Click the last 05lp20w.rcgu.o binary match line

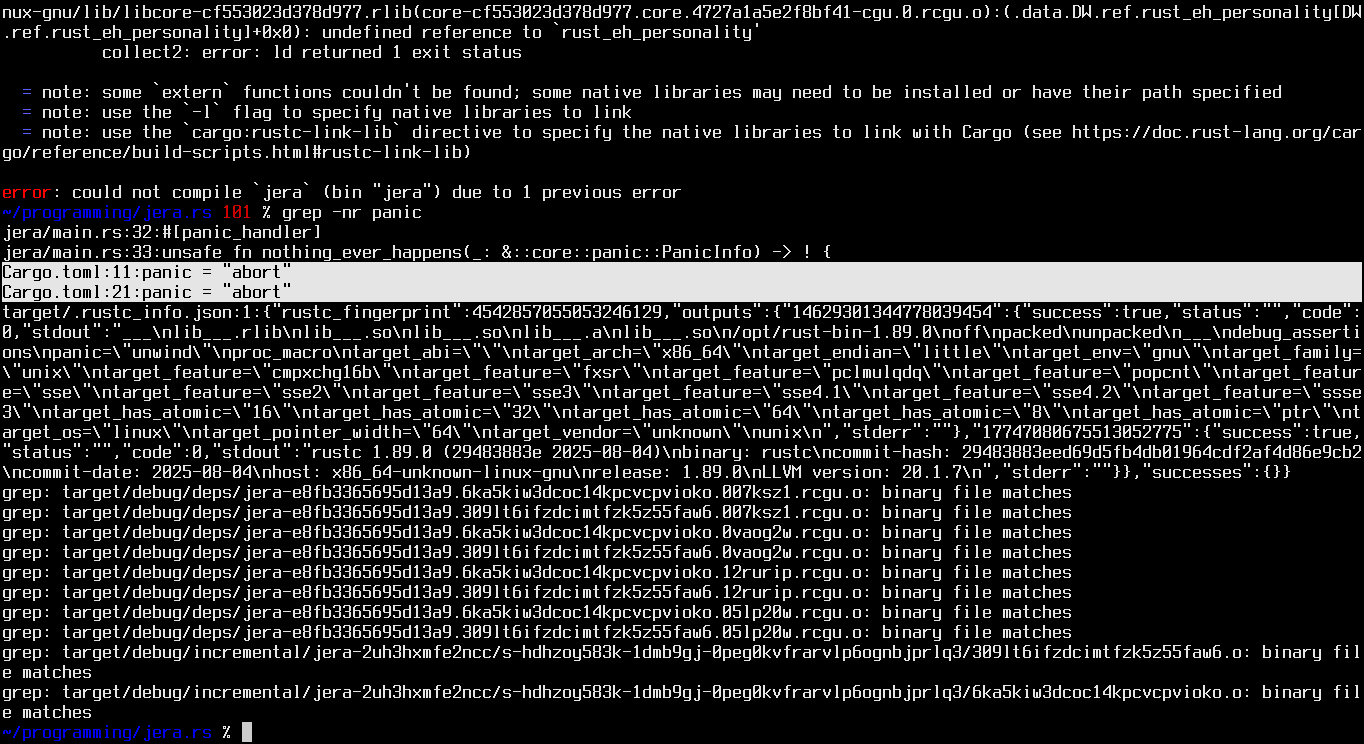click(537, 632)
